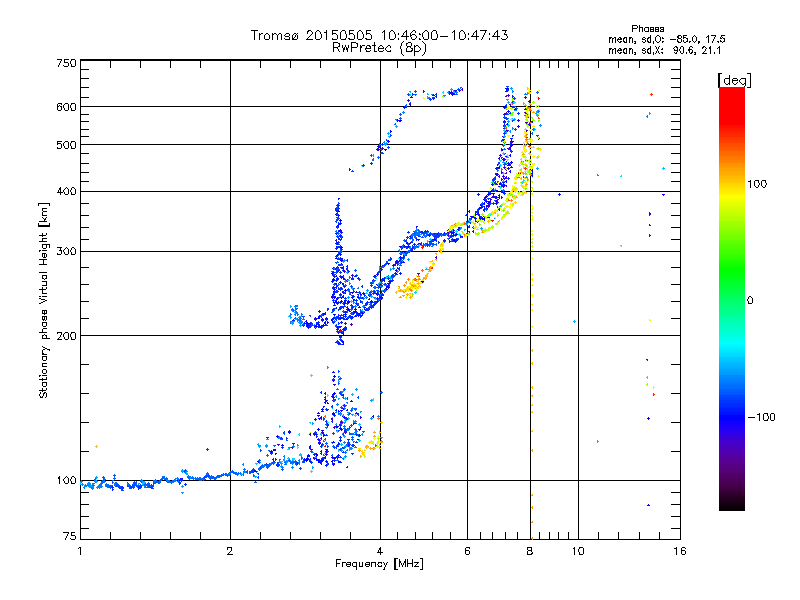800x600 pixels.
Task: Click the x-axis tick label '6'
Action: [467, 551]
